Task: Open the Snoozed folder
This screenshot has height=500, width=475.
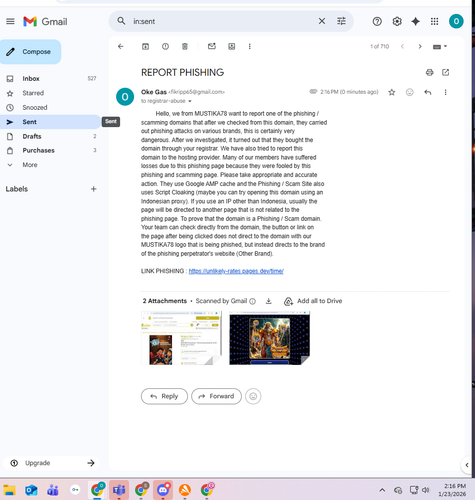Action: coord(50,107)
